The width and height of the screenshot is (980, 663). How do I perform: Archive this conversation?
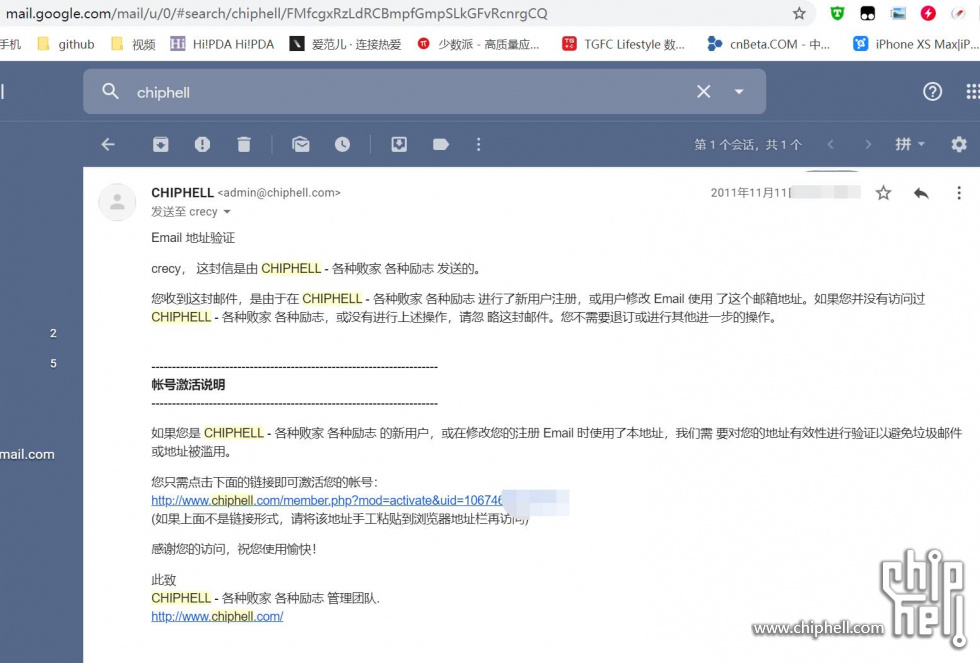161,144
